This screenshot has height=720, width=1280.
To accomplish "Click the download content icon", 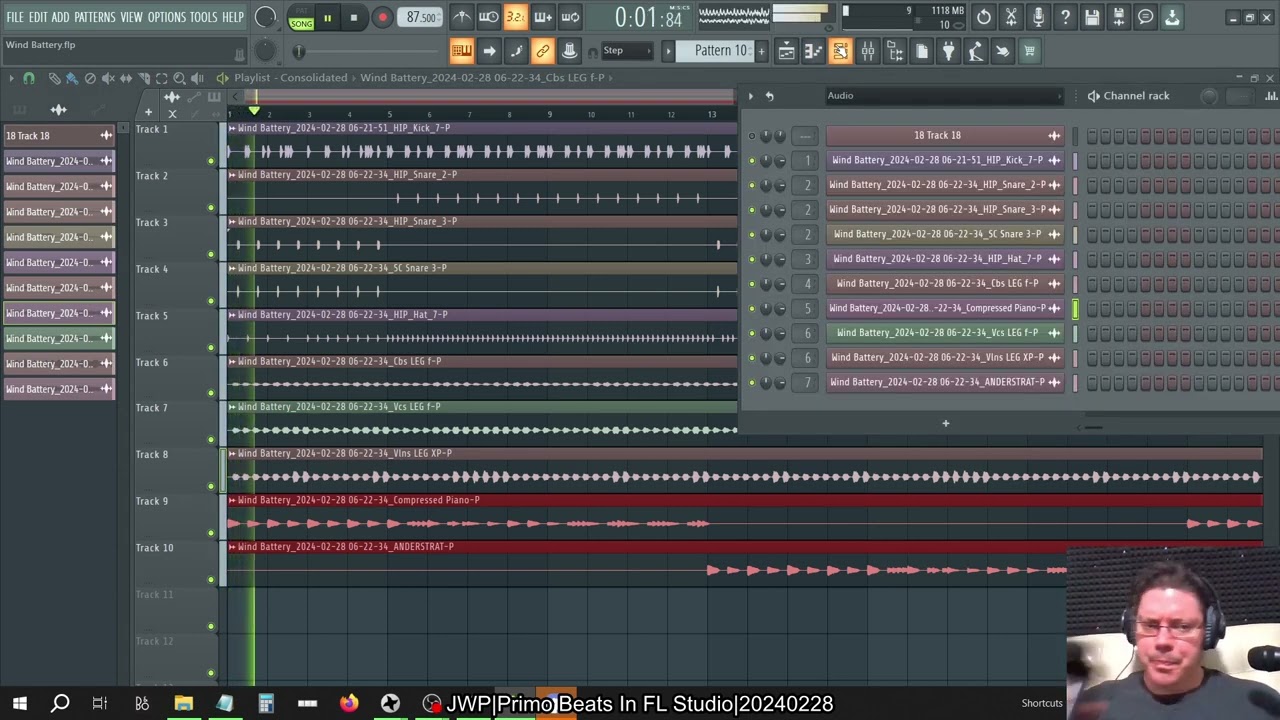I will pos(1173,17).
